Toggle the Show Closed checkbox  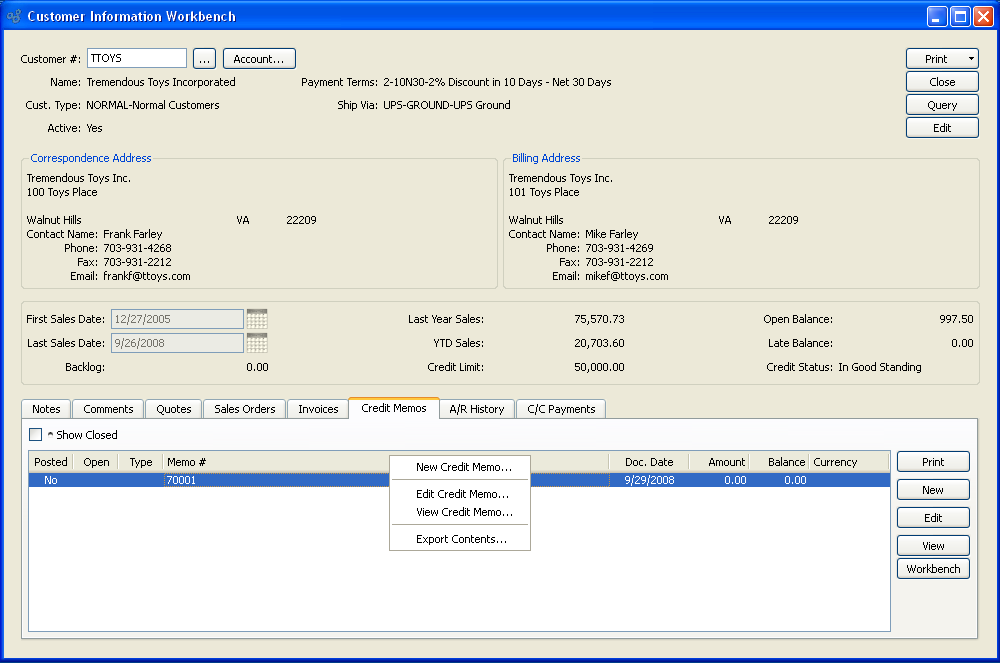tap(36, 435)
